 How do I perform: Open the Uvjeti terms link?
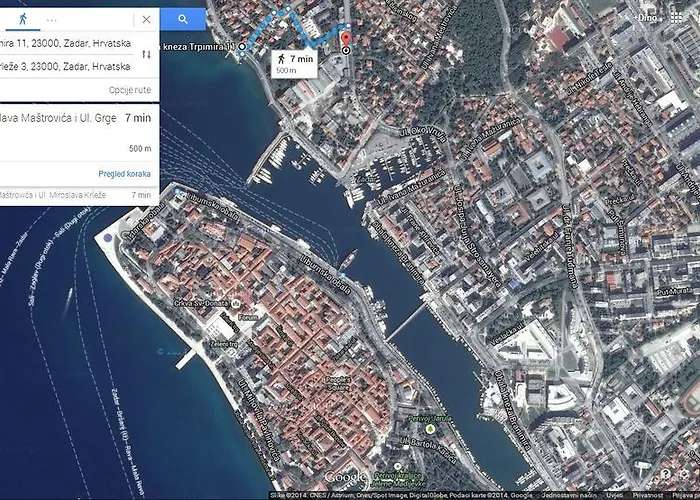point(614,494)
